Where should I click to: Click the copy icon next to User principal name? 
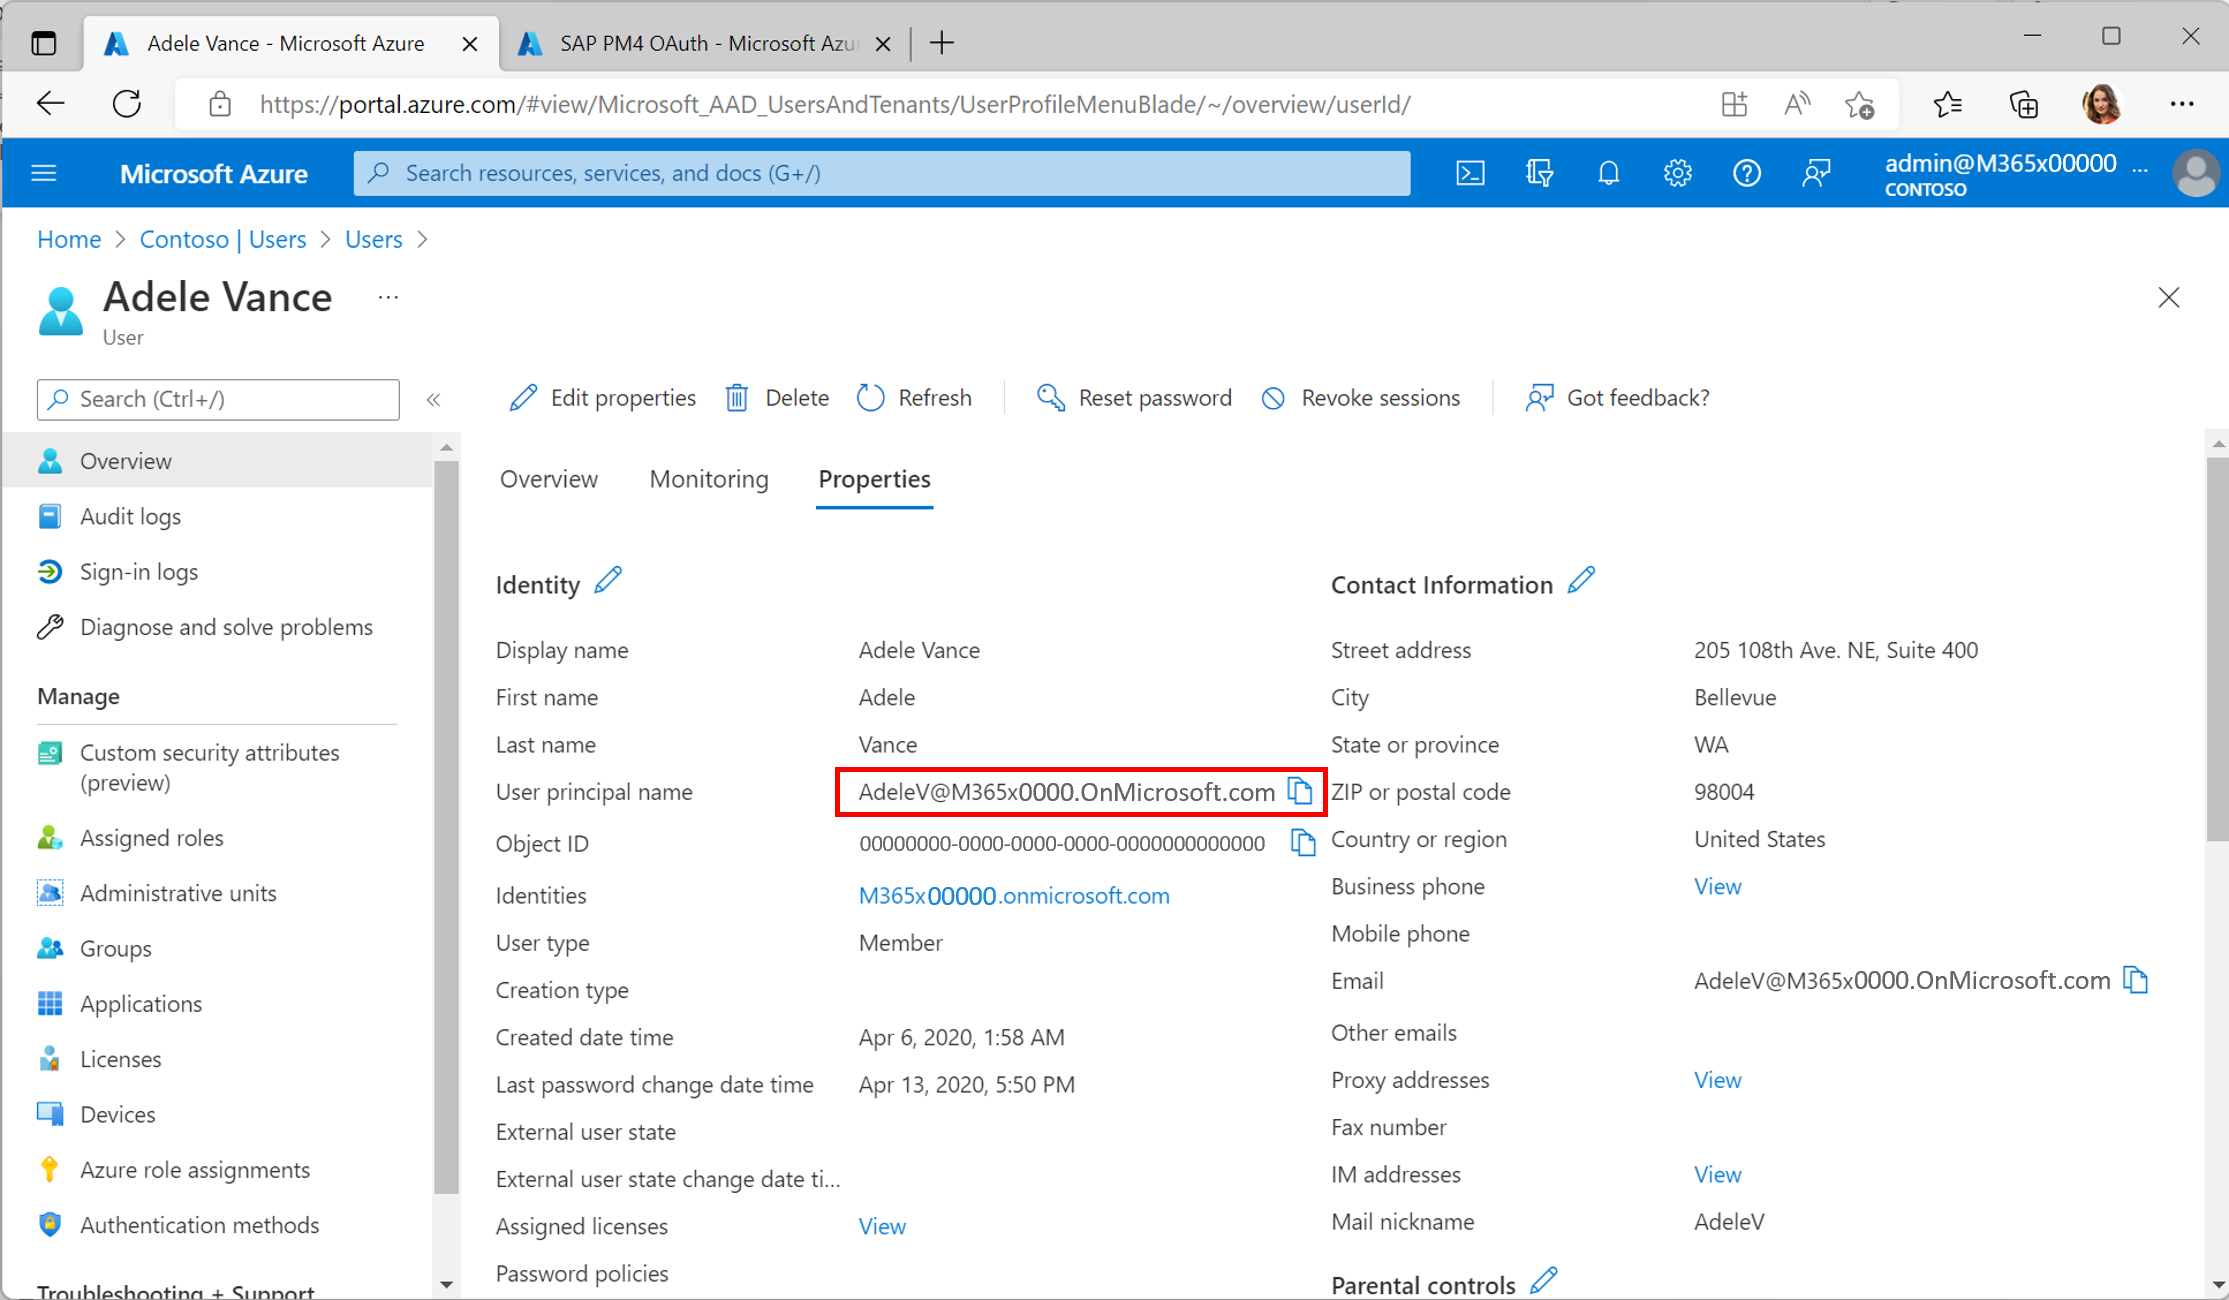[1301, 791]
